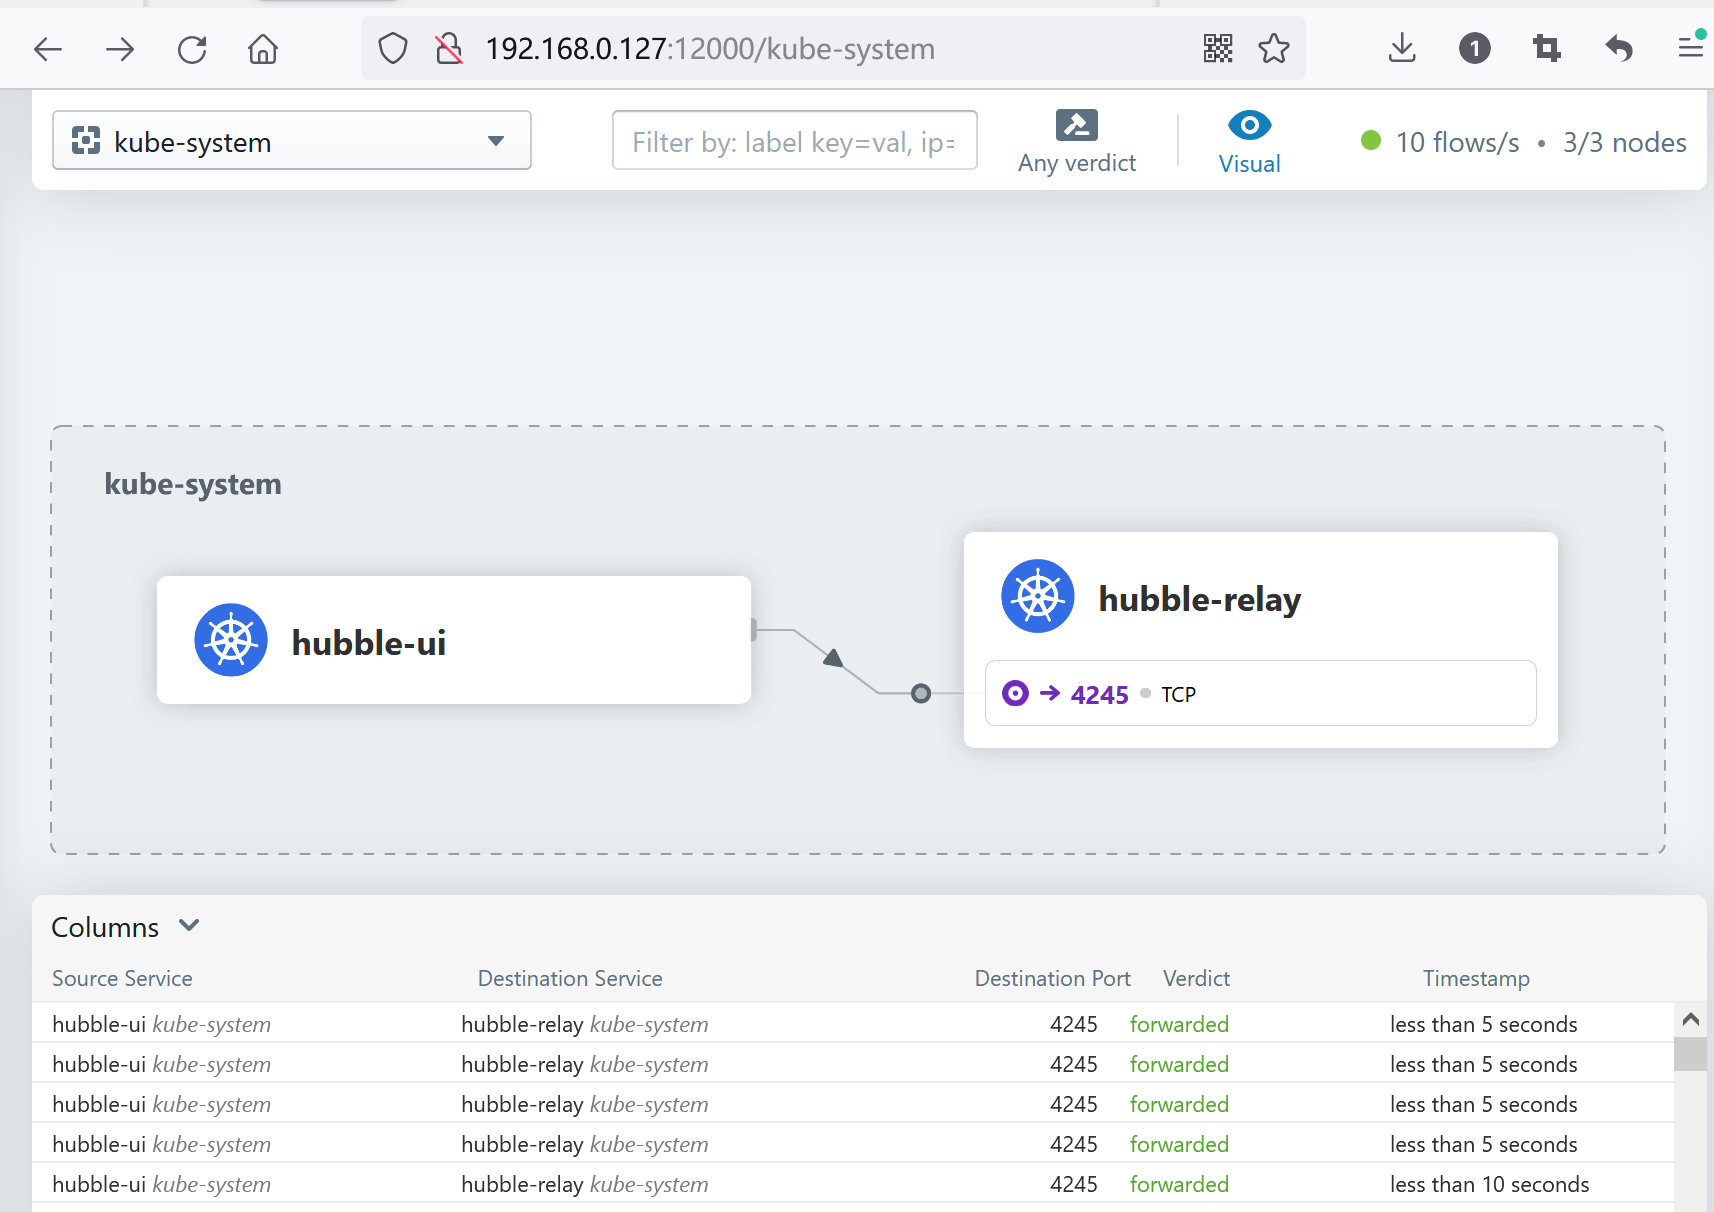Click the undo arrow extension icon
Viewport: 1714px width, 1212px height.
(1619, 48)
